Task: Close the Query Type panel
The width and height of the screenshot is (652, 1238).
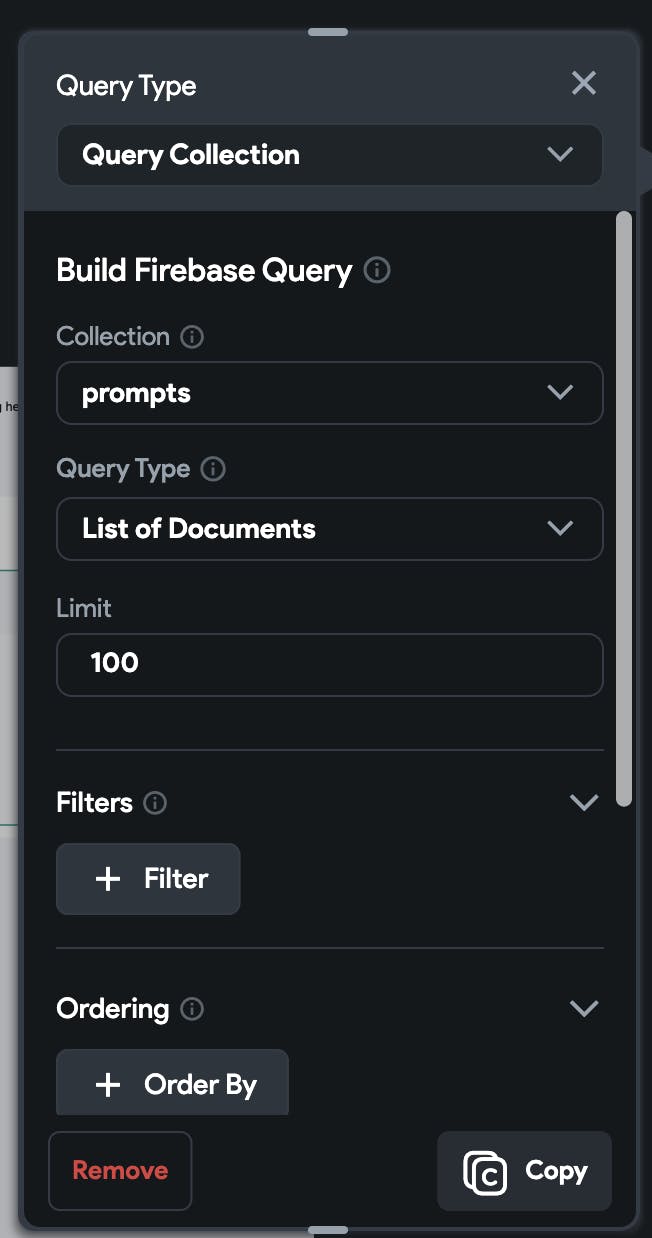Action: pyautogui.click(x=583, y=84)
